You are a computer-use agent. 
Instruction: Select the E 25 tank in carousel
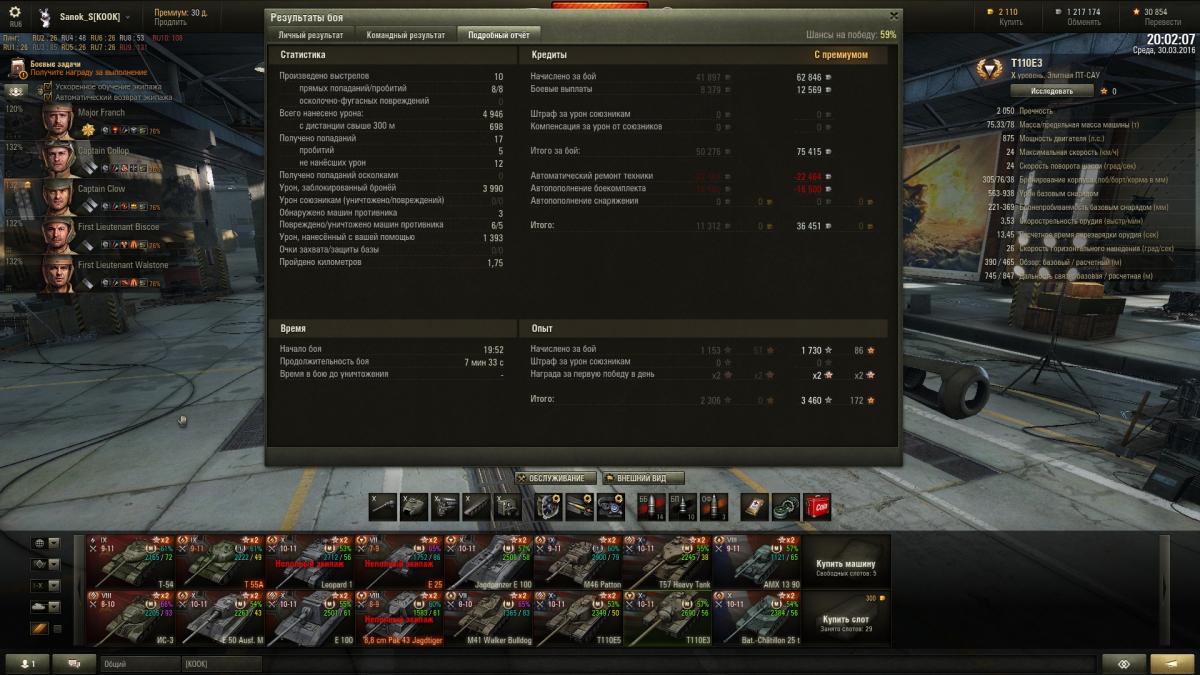400,562
